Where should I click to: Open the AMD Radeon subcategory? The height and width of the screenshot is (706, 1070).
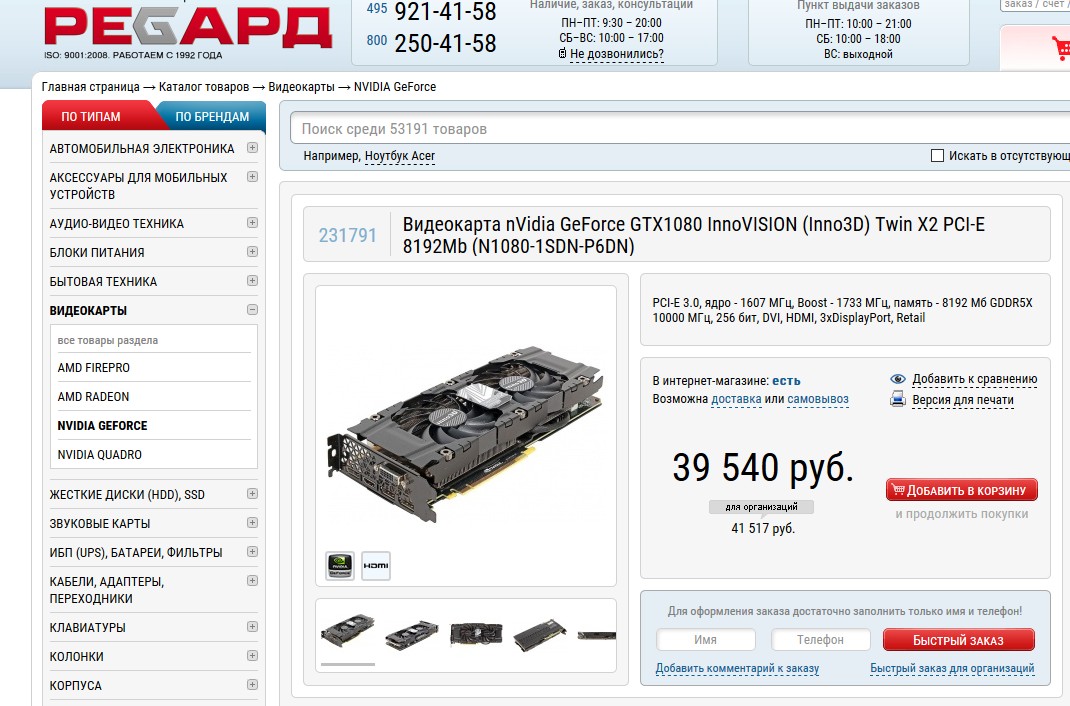pos(94,397)
